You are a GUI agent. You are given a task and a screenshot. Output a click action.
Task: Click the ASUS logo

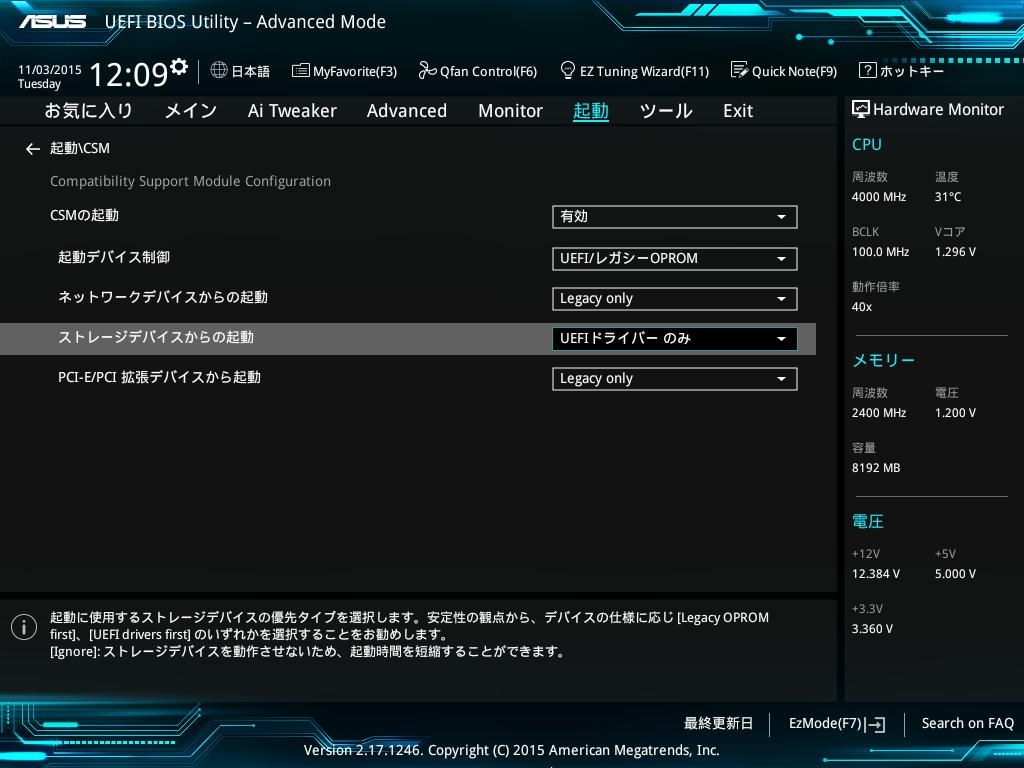tap(52, 22)
